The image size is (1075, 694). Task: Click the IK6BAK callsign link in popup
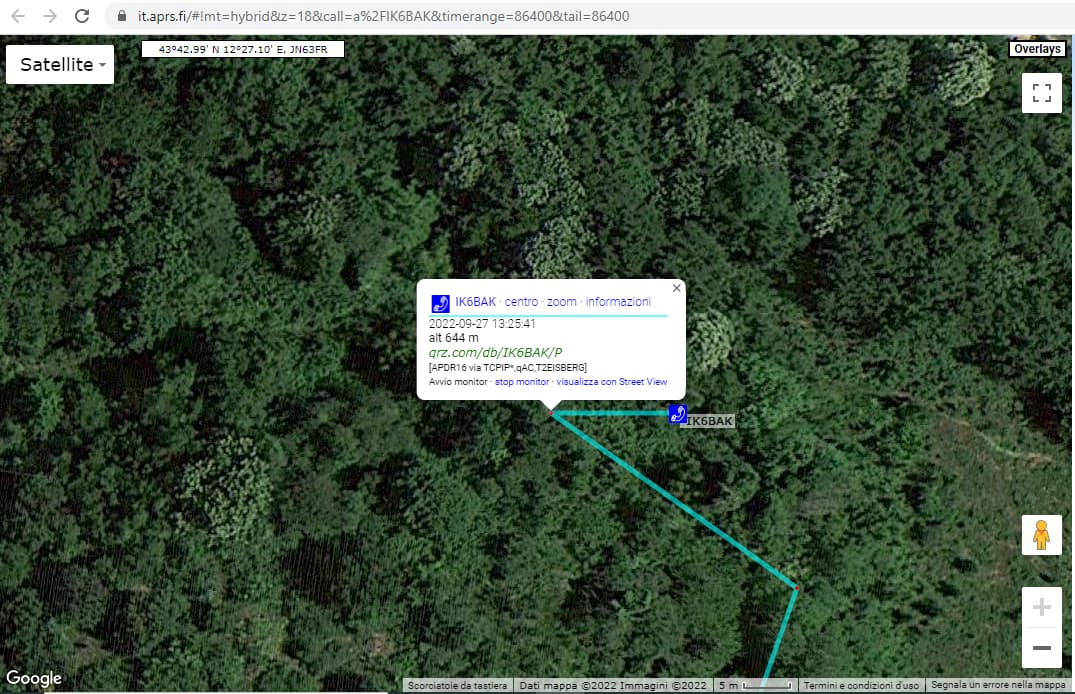(x=475, y=302)
